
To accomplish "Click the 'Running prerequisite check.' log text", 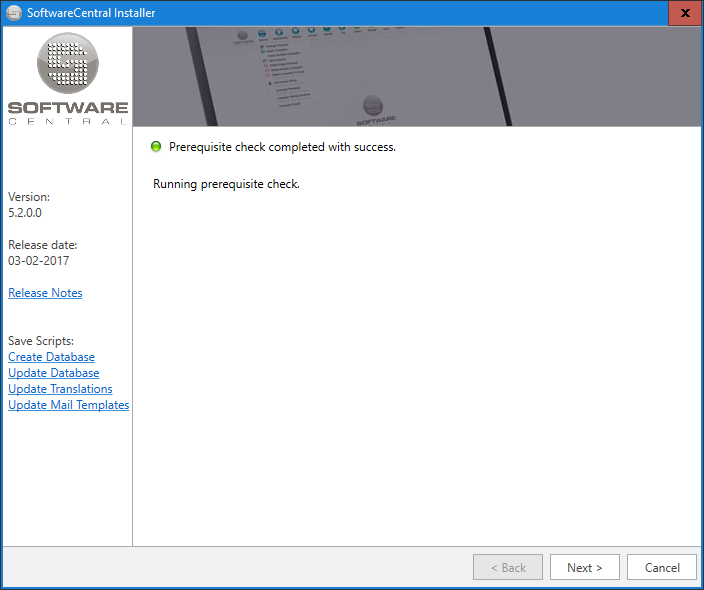I will click(226, 184).
